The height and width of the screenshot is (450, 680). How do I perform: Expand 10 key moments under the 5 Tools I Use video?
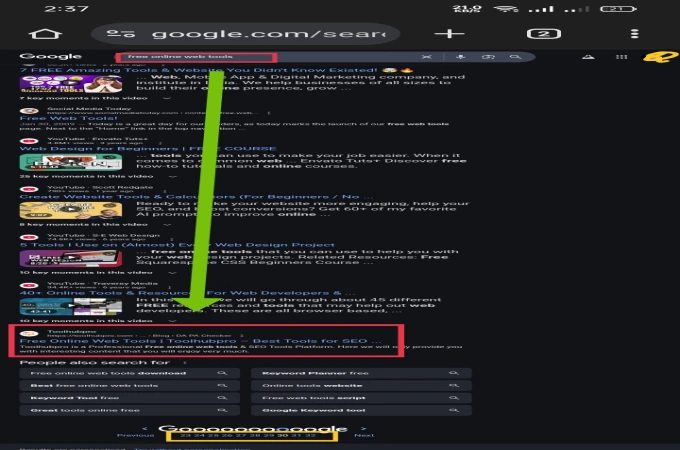coord(172,272)
